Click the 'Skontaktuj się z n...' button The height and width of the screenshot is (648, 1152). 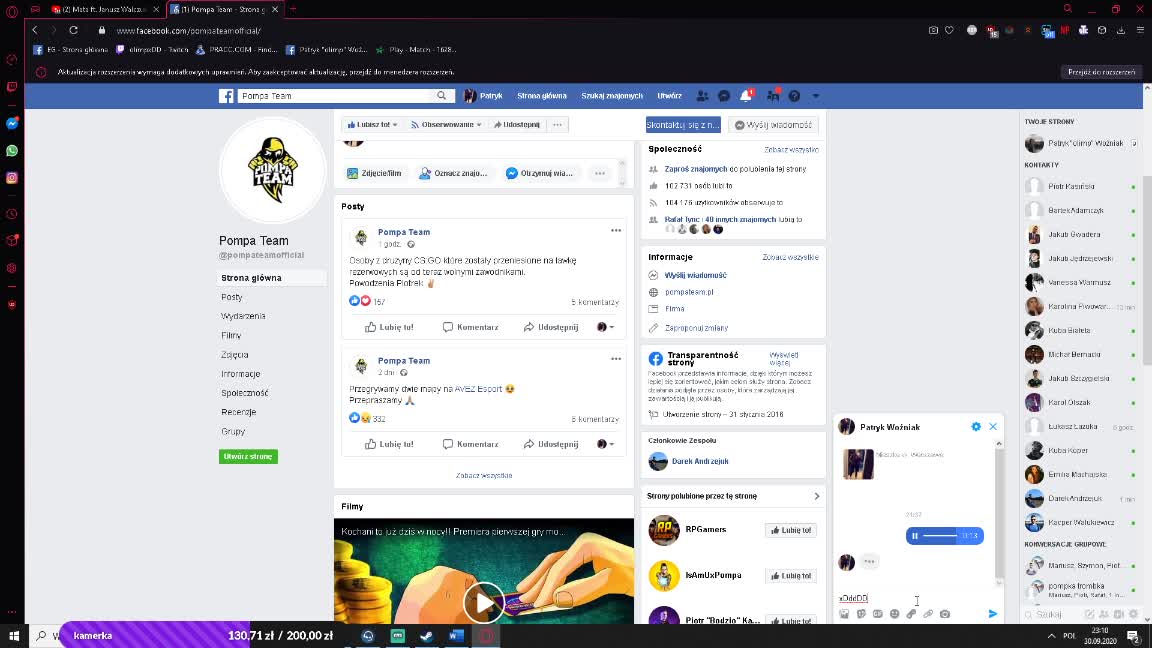tap(683, 125)
